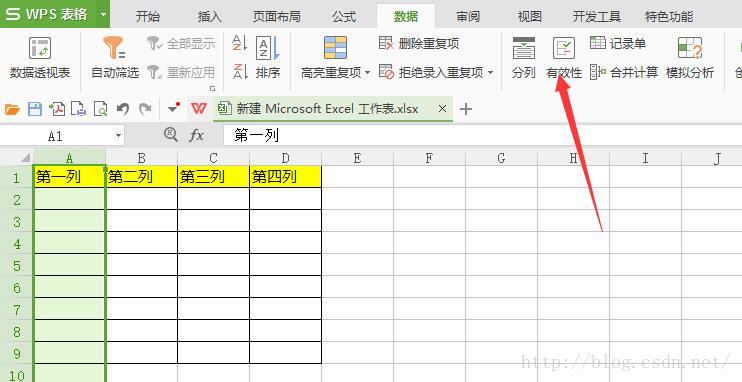Click Show All (全部显示) filter button

pyautogui.click(x=181, y=44)
